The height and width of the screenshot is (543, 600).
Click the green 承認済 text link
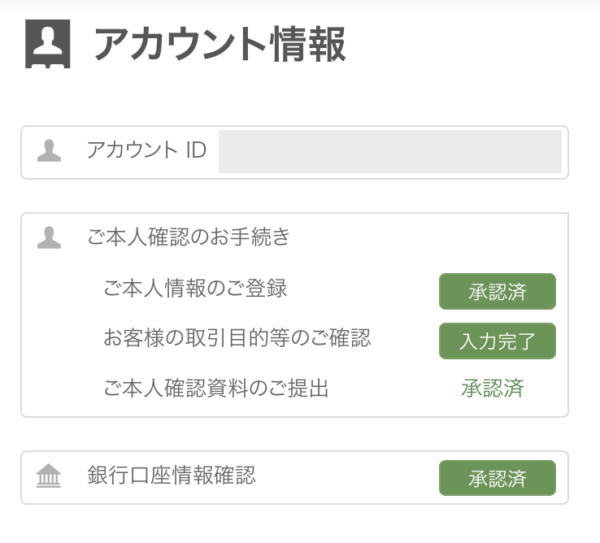pos(492,388)
